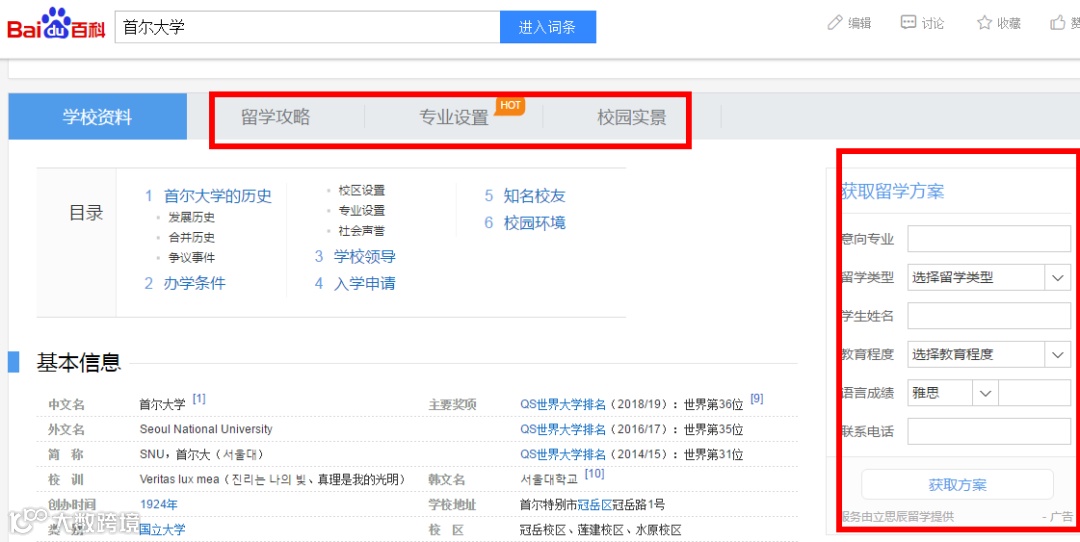Go to 社会声誉 in the contents

[362, 231]
